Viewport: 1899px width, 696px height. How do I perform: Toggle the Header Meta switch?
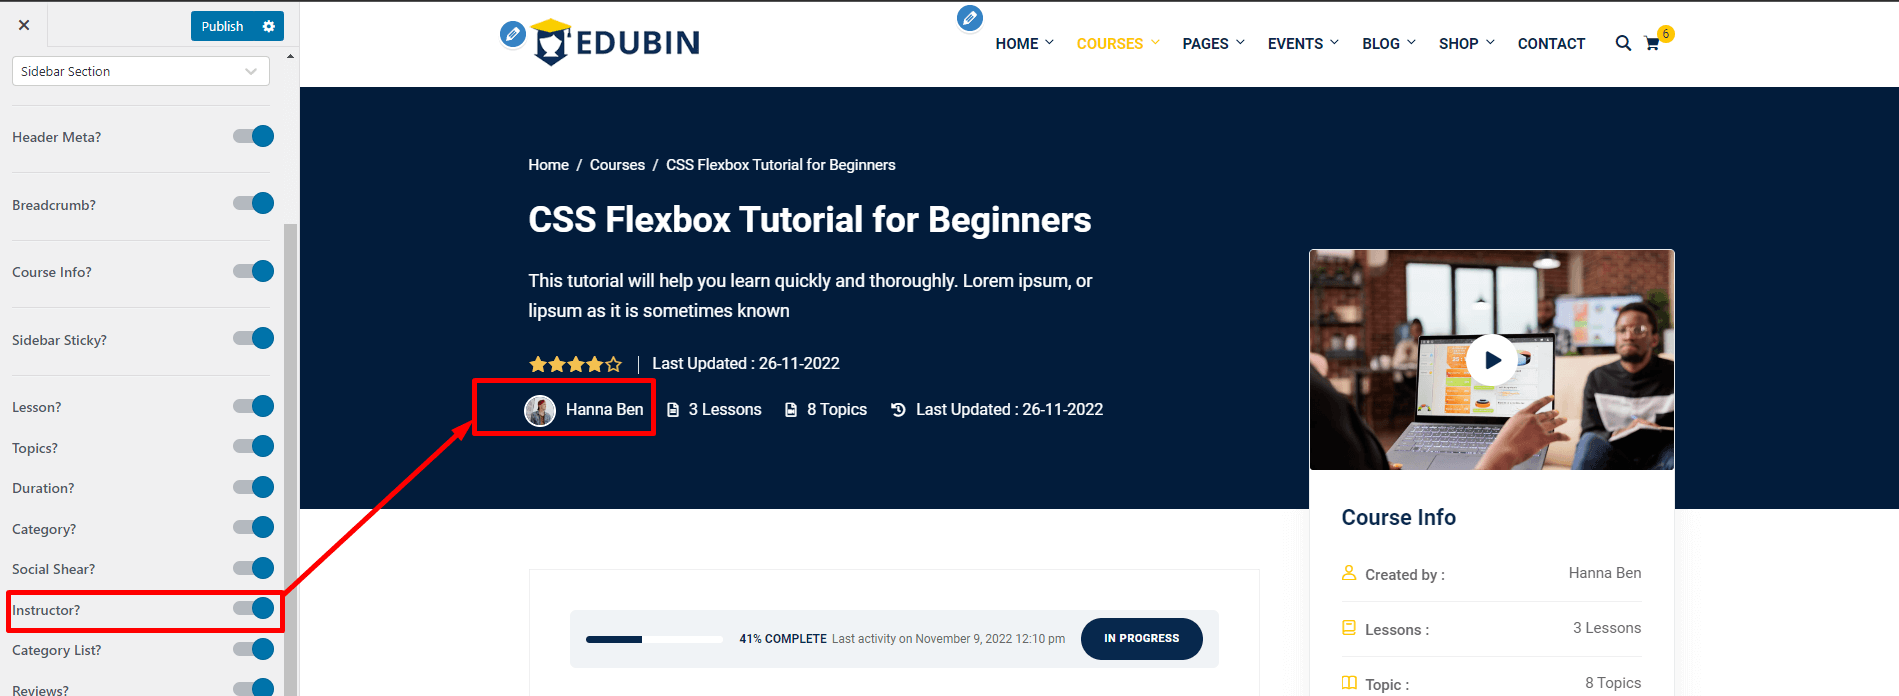click(254, 137)
